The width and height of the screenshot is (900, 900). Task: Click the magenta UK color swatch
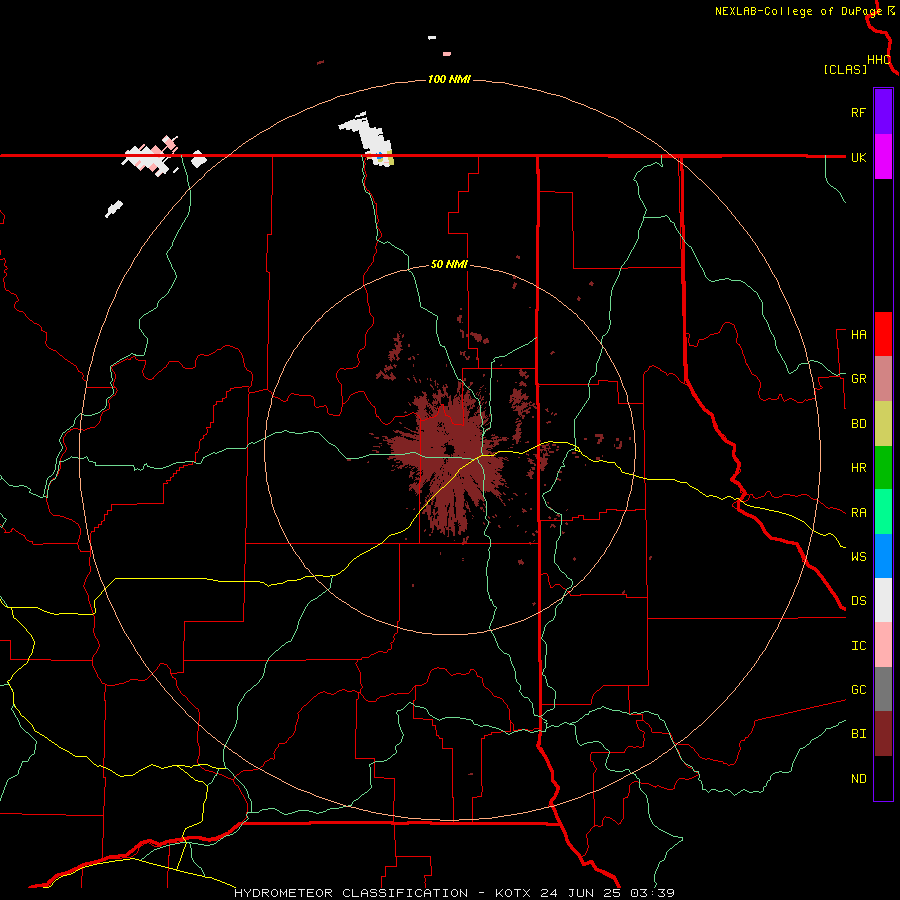tap(883, 157)
